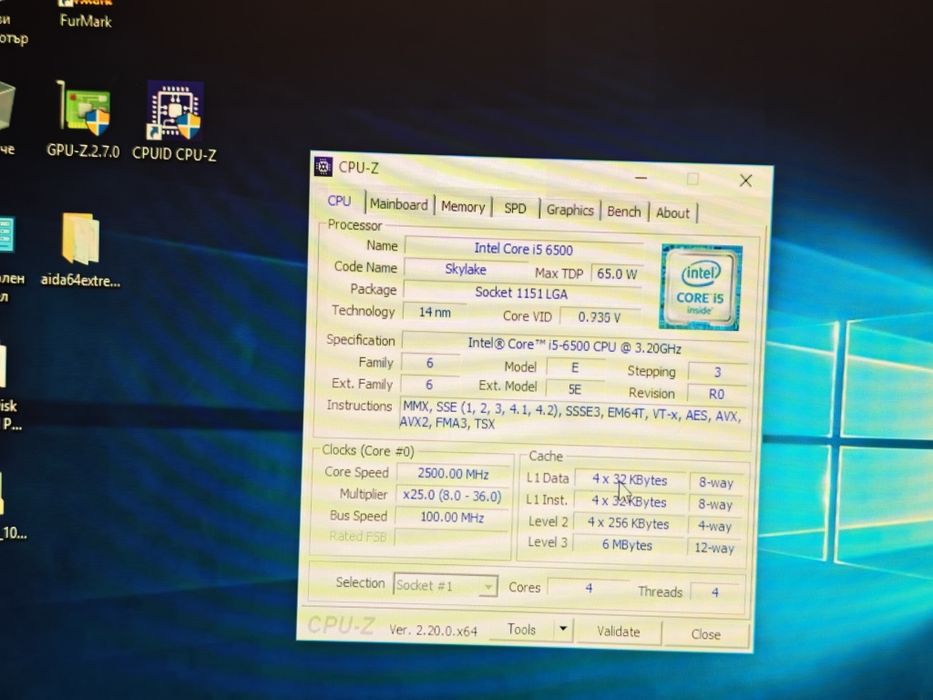This screenshot has width=933, height=700.
Task: Click the Core VID voltage value
Action: point(599,317)
